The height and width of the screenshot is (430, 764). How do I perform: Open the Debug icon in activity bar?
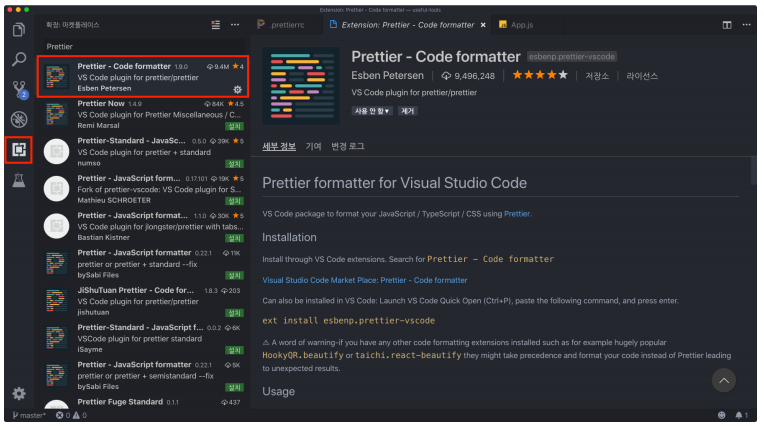click(19, 119)
